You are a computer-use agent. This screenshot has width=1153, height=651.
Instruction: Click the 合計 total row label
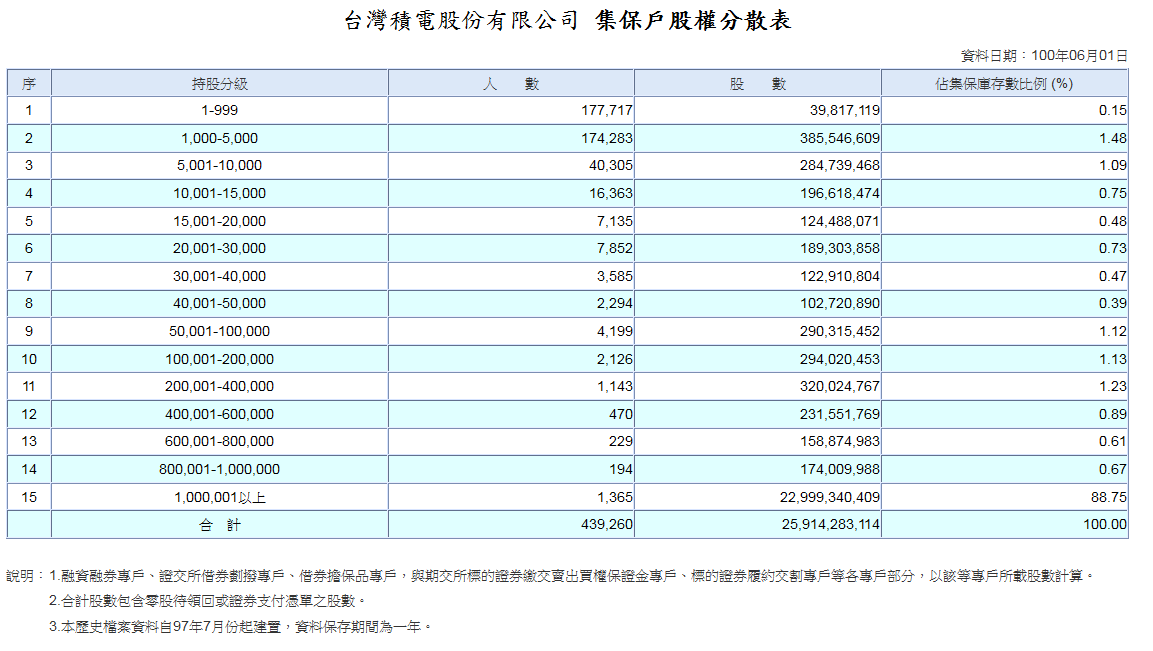pos(219,525)
